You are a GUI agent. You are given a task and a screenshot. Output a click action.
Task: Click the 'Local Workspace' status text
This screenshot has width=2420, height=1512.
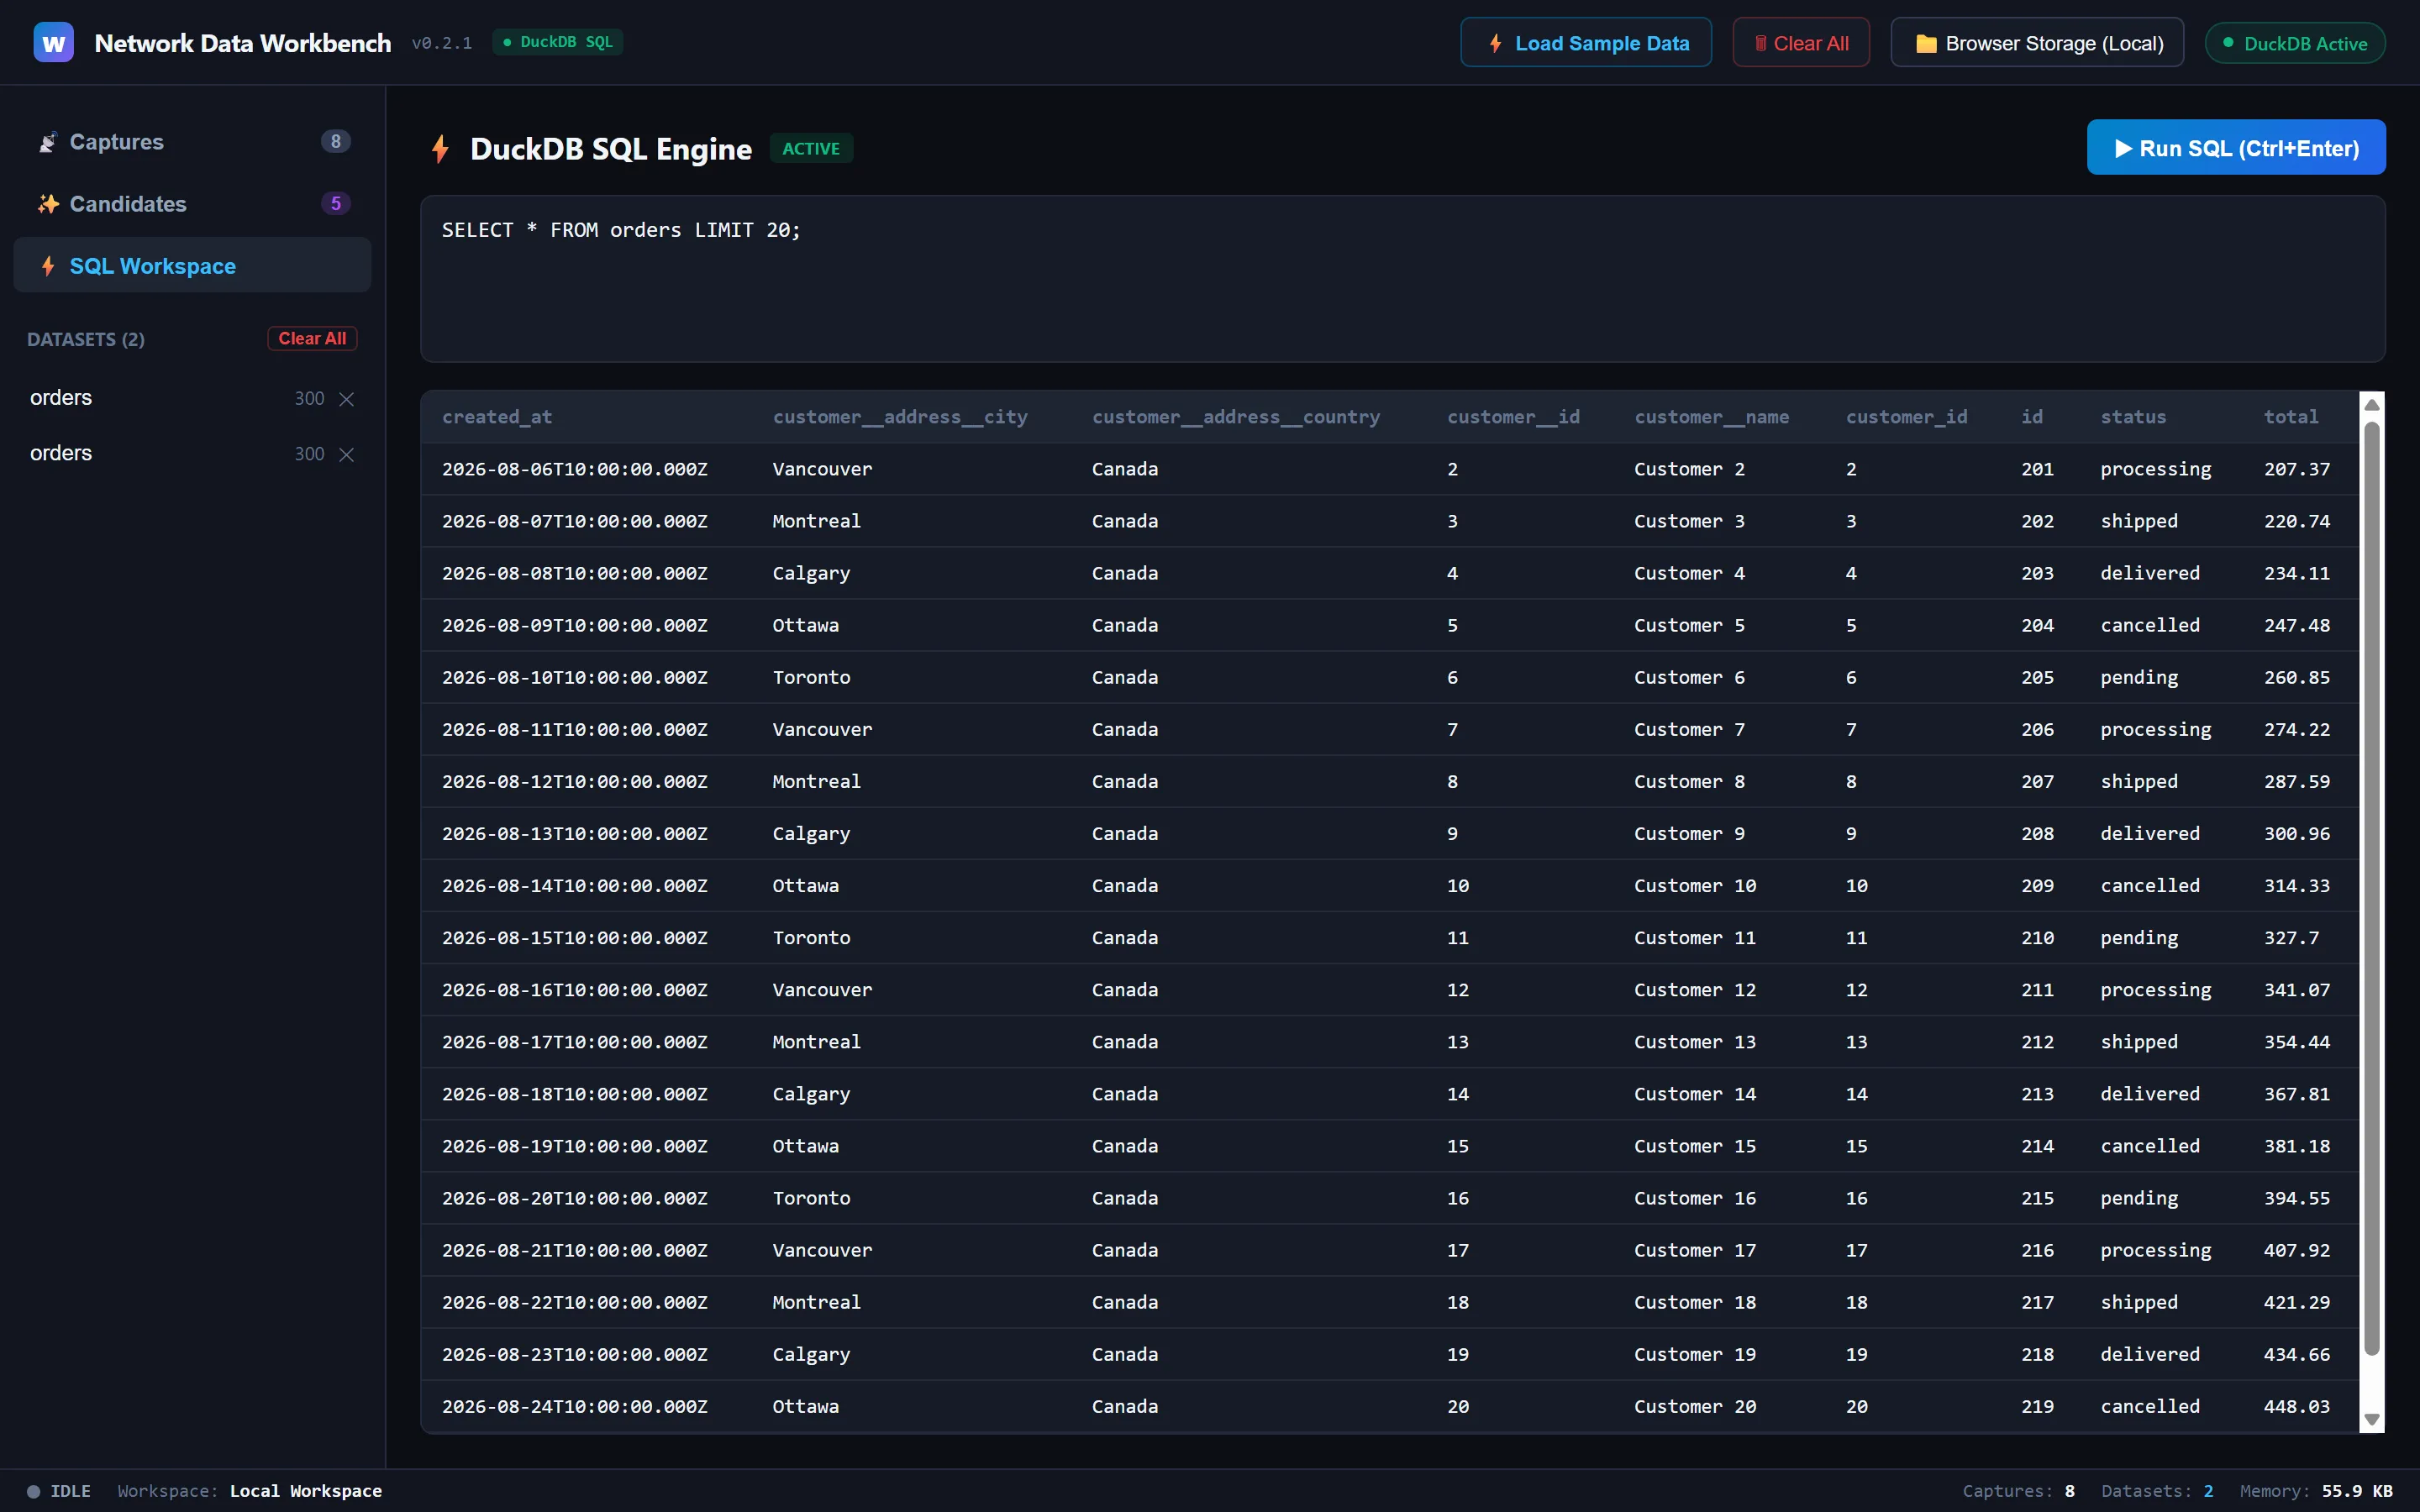305,1491
